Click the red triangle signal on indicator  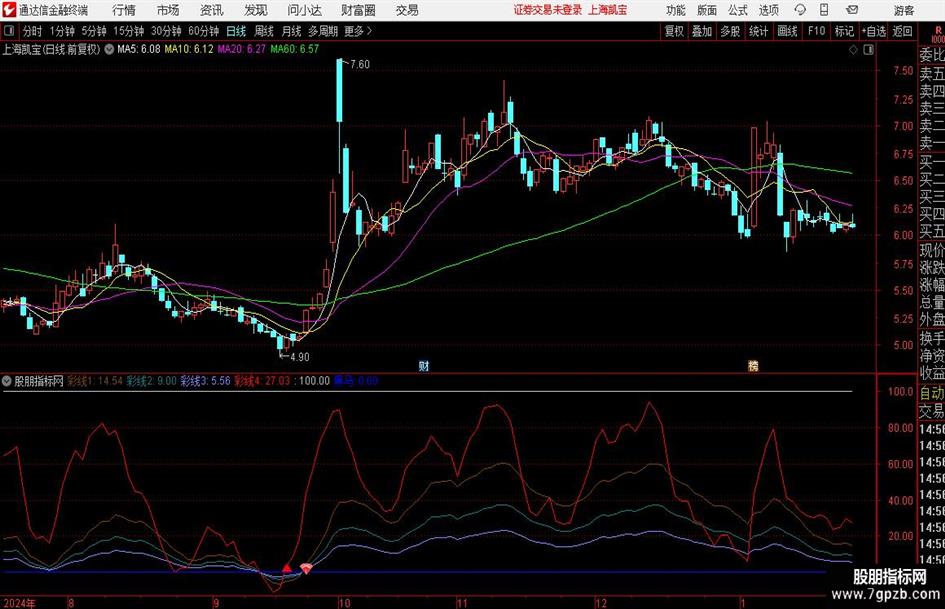tap(287, 568)
